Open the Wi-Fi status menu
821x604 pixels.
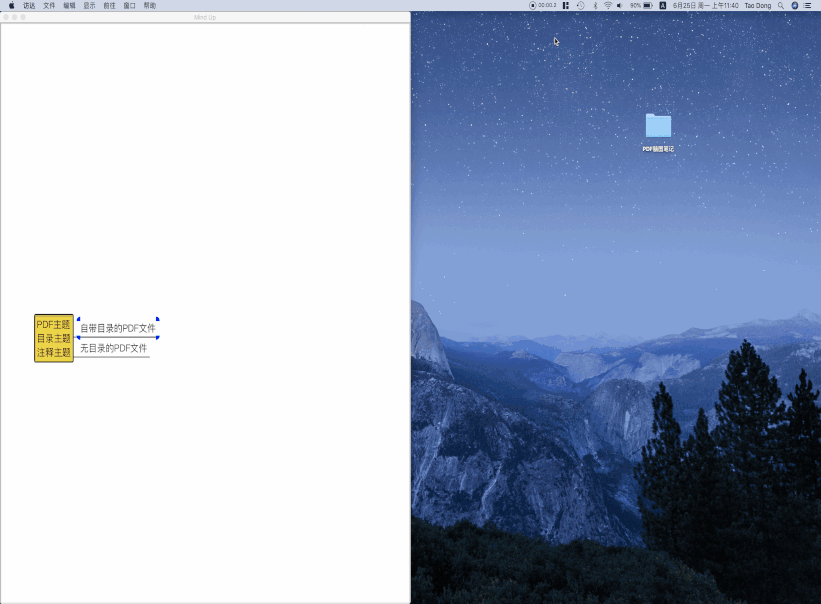pos(607,5)
